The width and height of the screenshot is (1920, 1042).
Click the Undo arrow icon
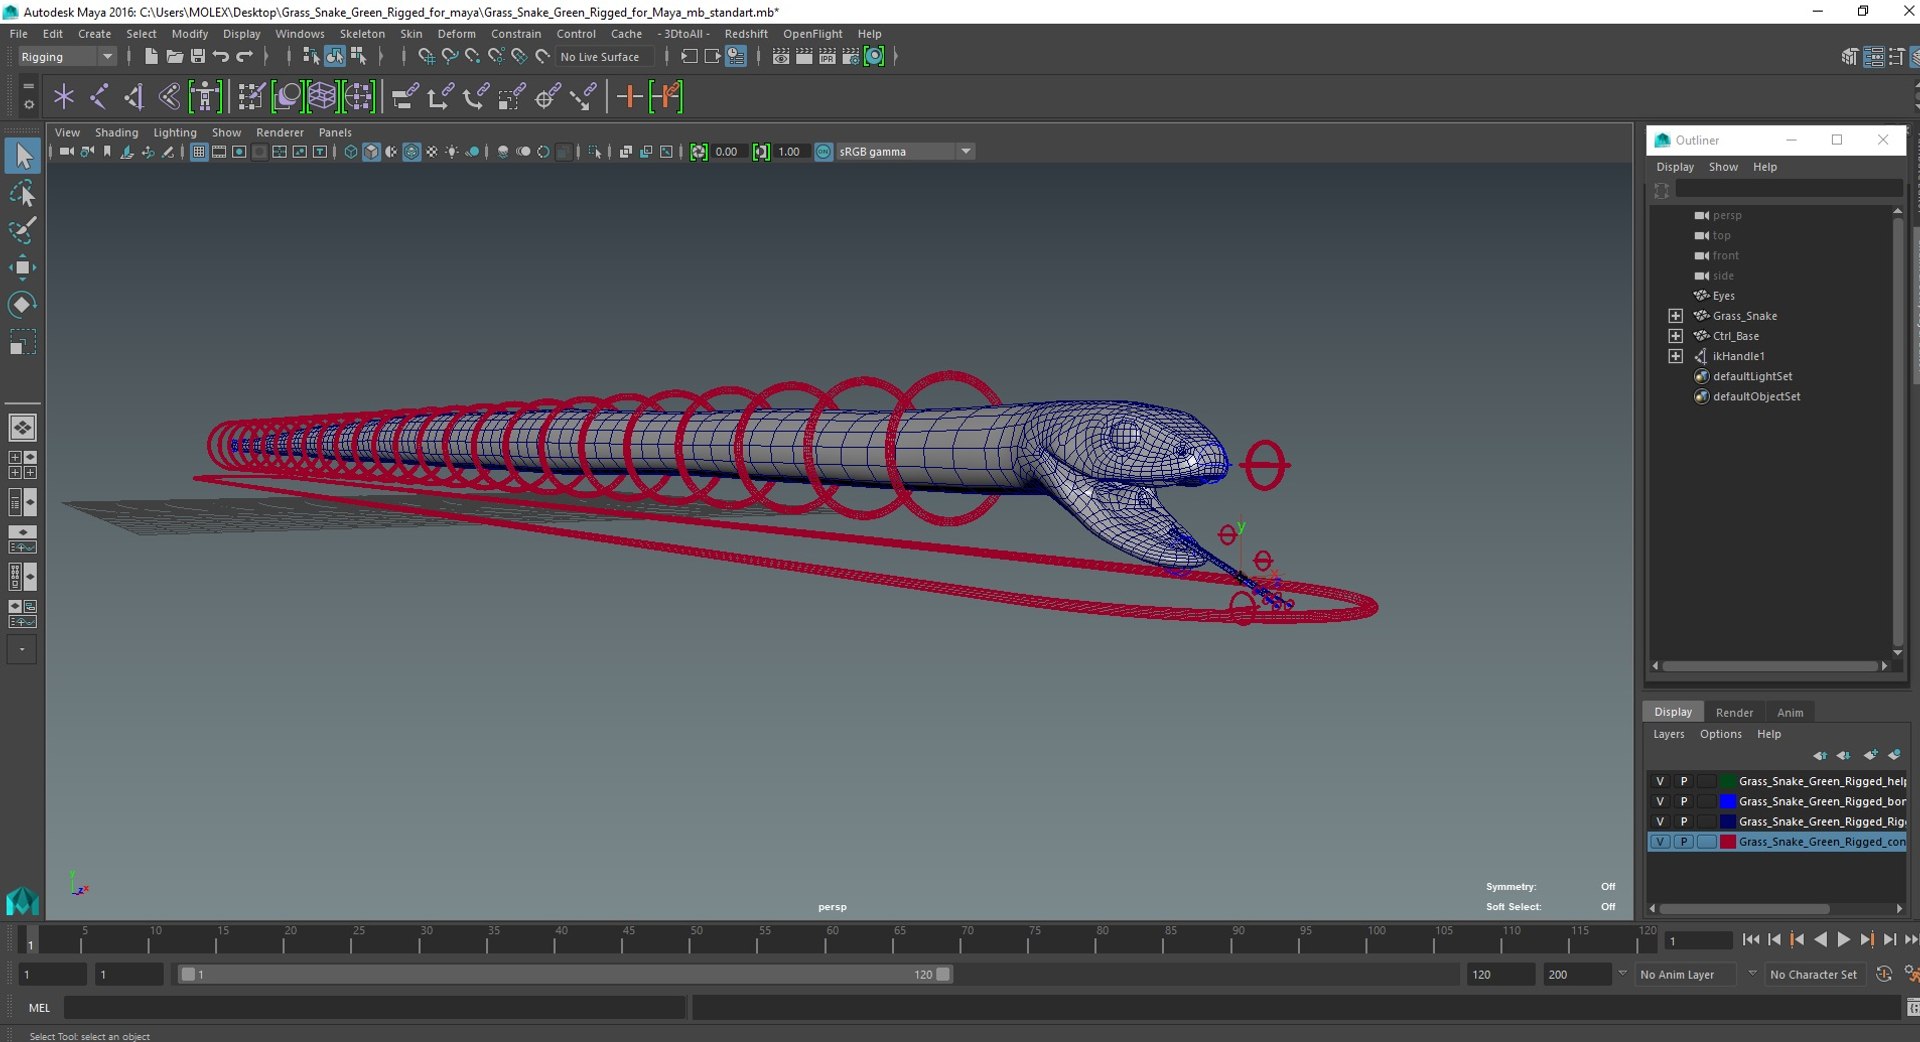221,57
